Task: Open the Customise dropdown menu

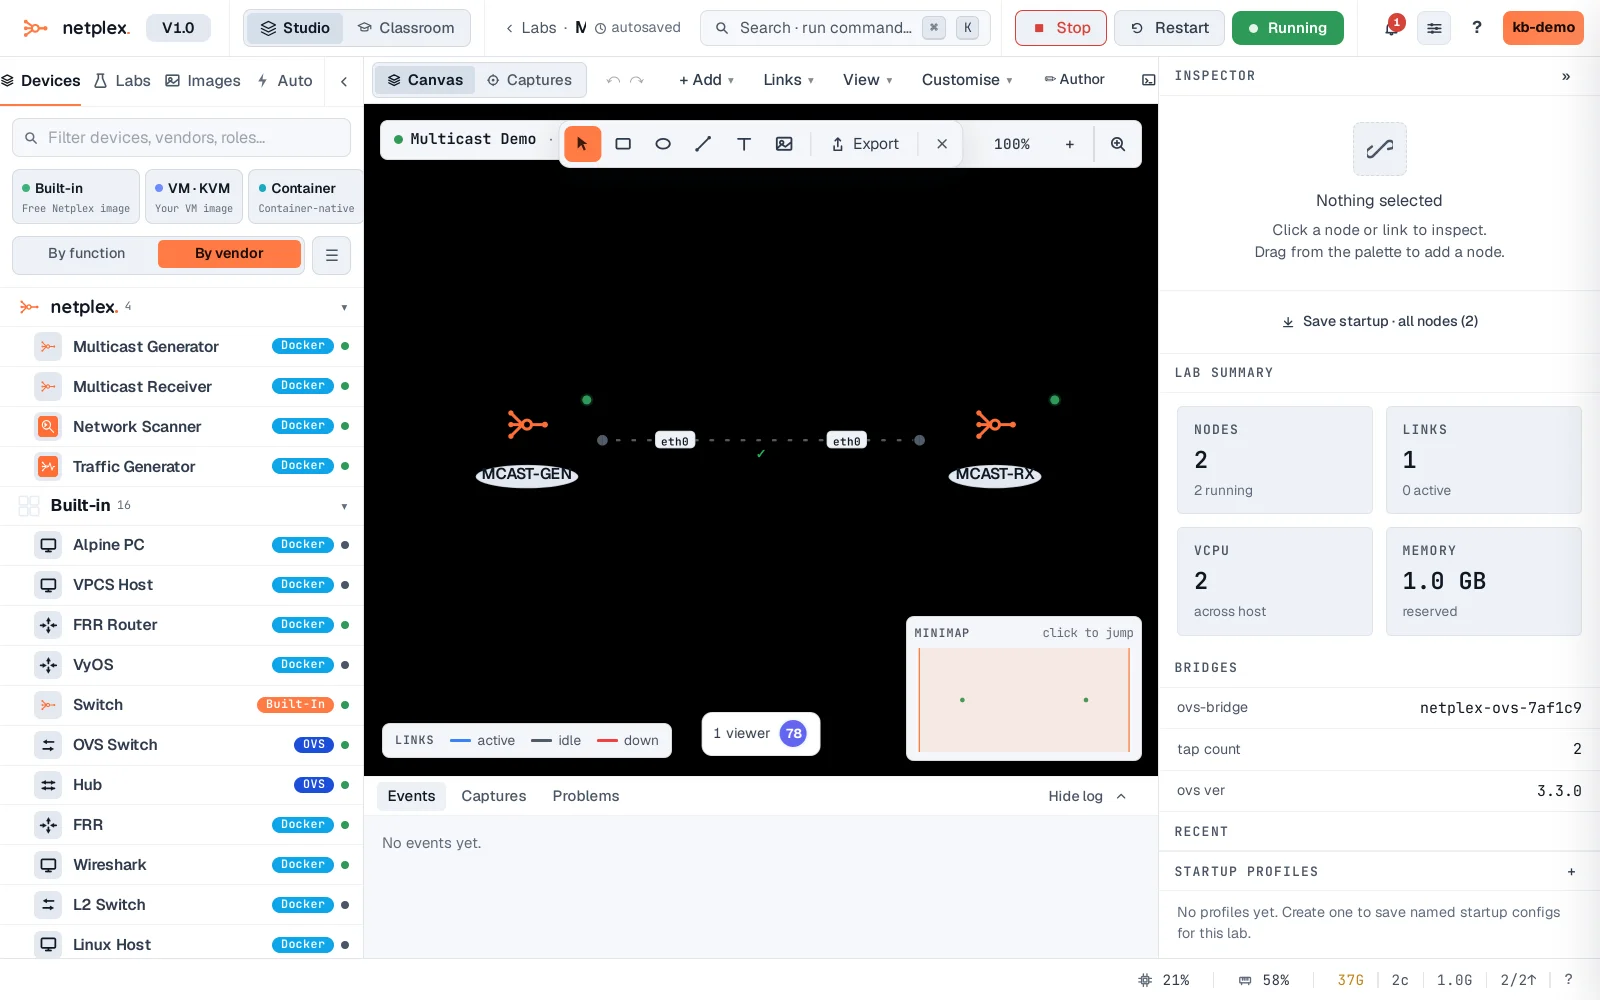Action: 966,80
